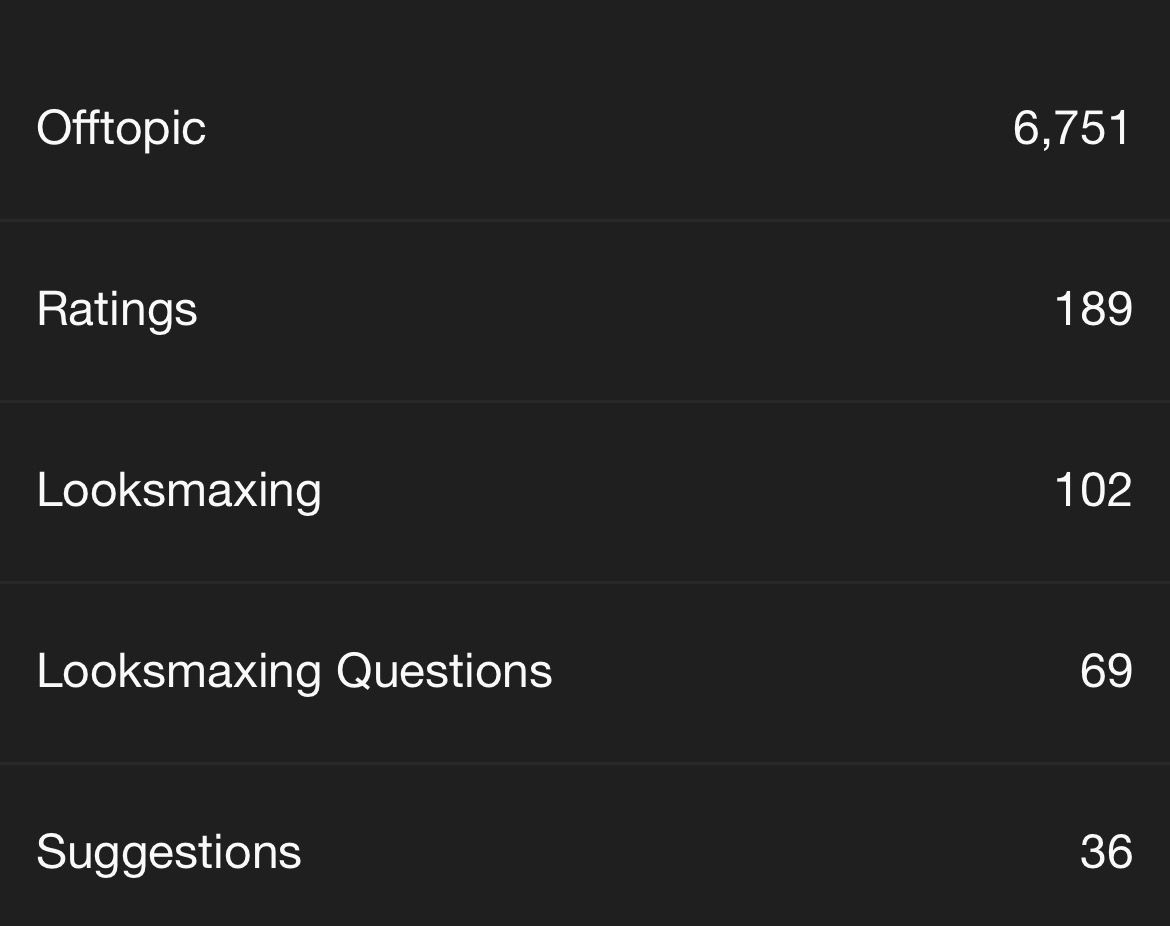Go to Looksmaxing Questions category
This screenshot has height=926, width=1170.
click(295, 672)
